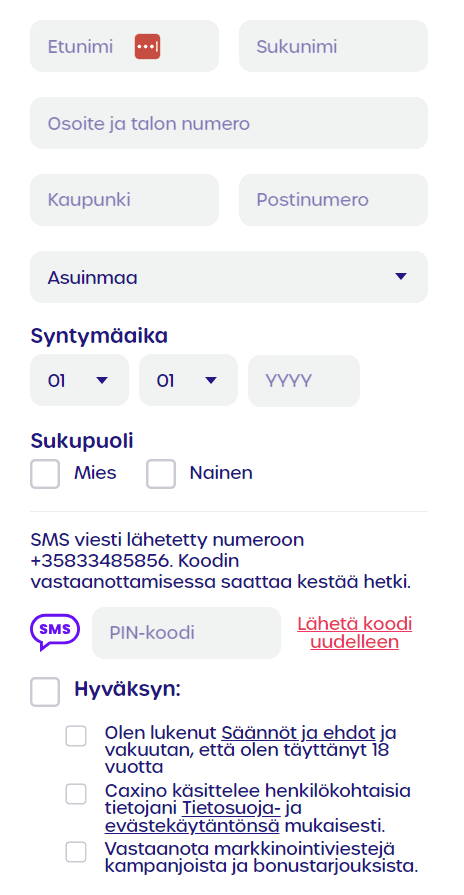Click into the Postinumero field
The height and width of the screenshot is (895, 464).
click(x=333, y=200)
